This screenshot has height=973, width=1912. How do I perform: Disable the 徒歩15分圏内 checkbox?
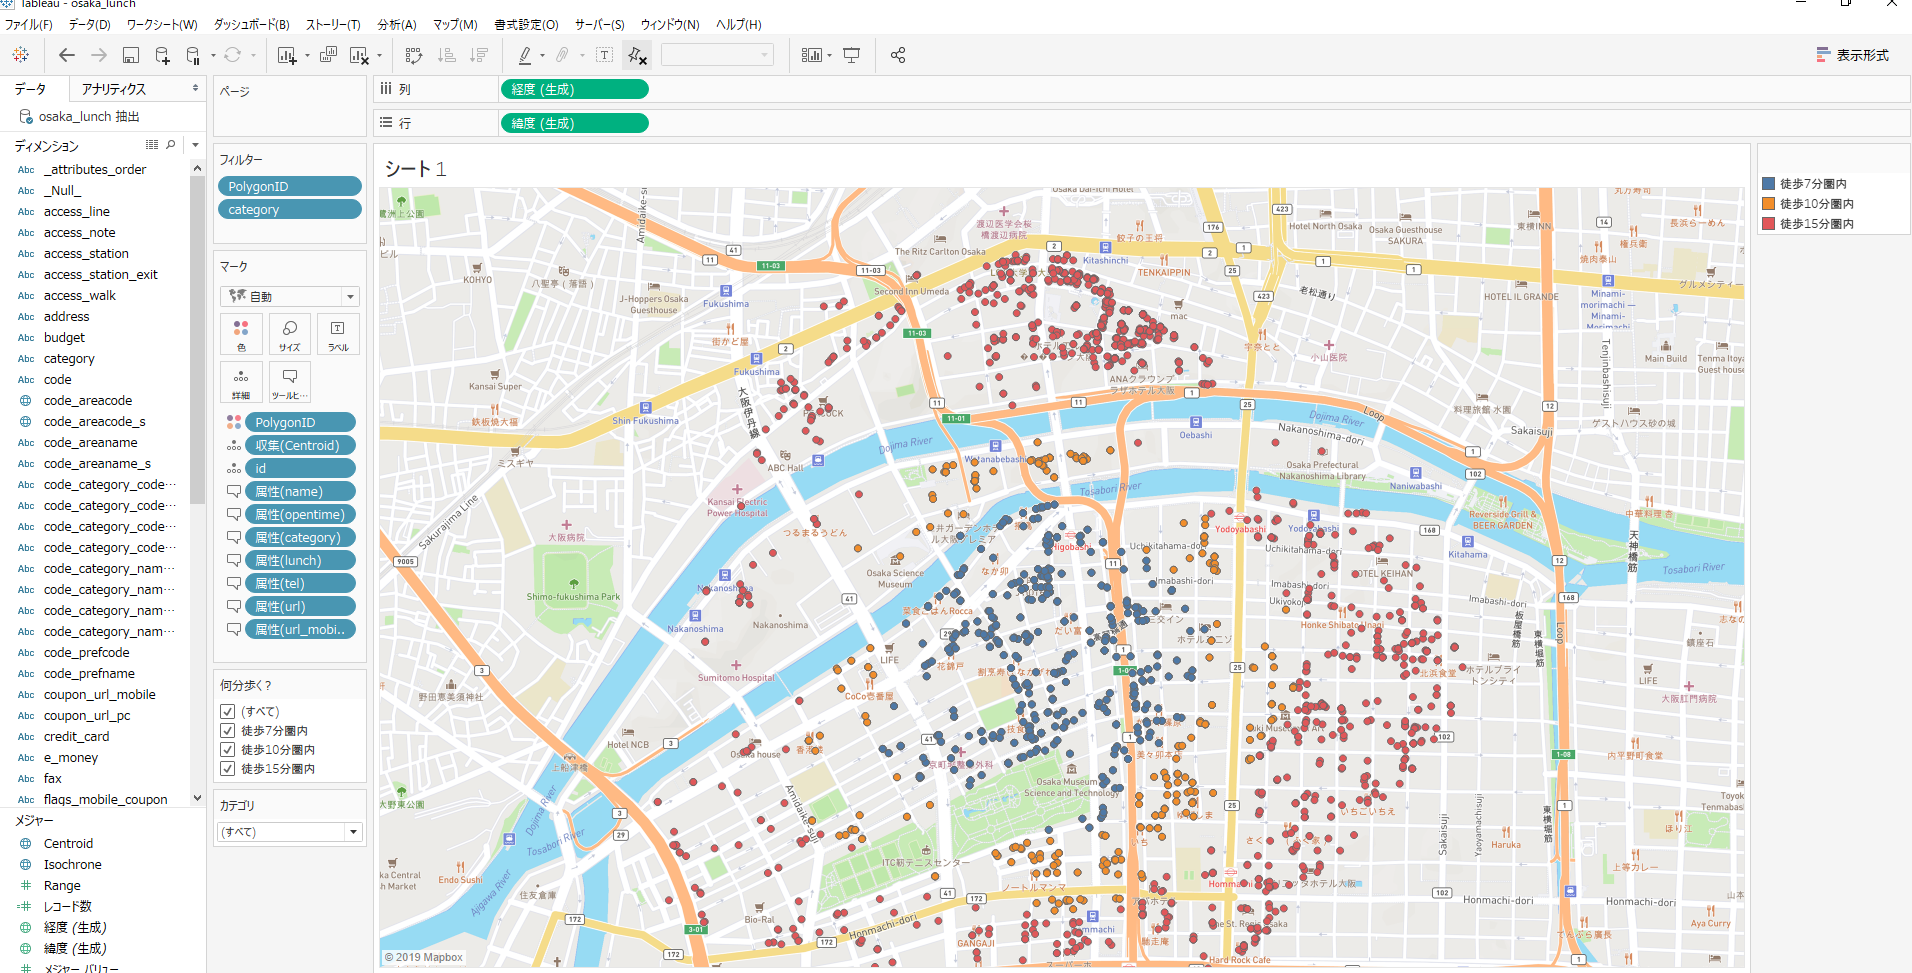pos(228,768)
